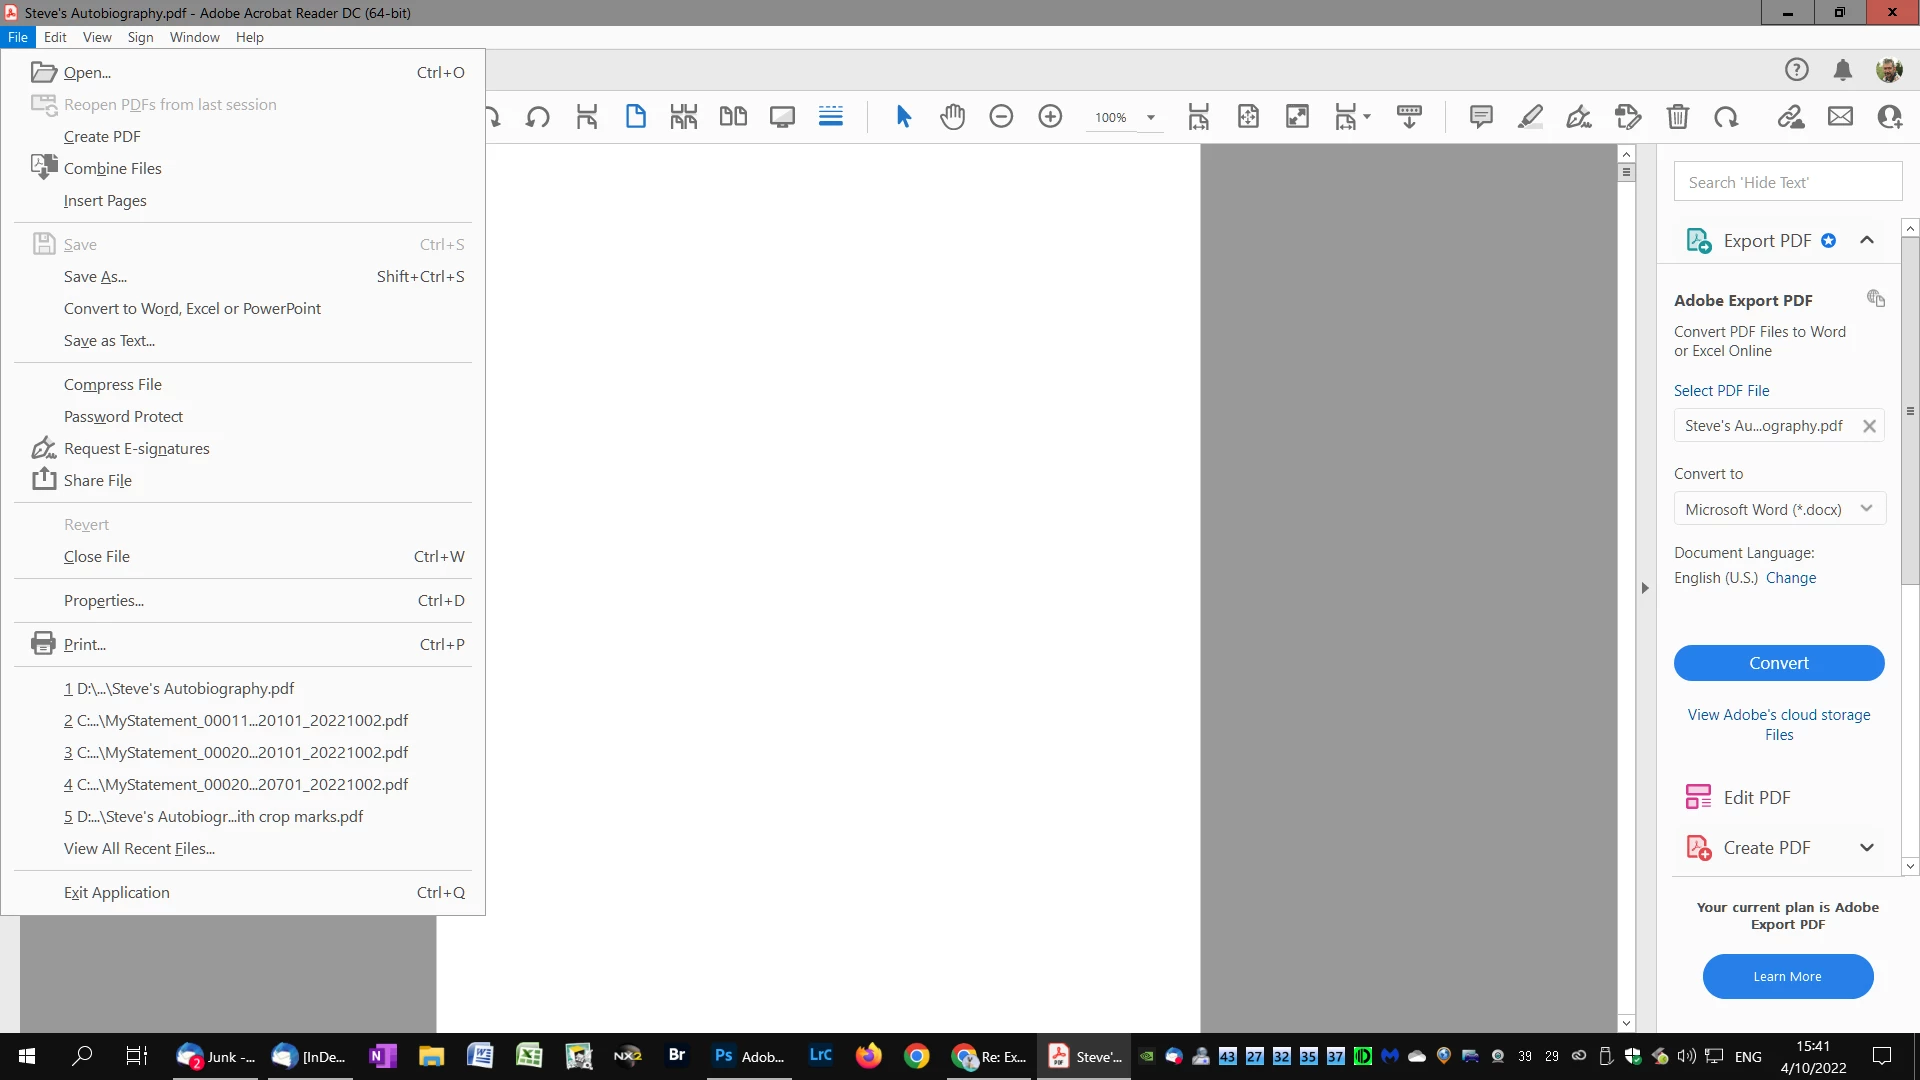1920x1080 pixels.
Task: Open the zoom percentage dropdown
Action: tap(1151, 118)
